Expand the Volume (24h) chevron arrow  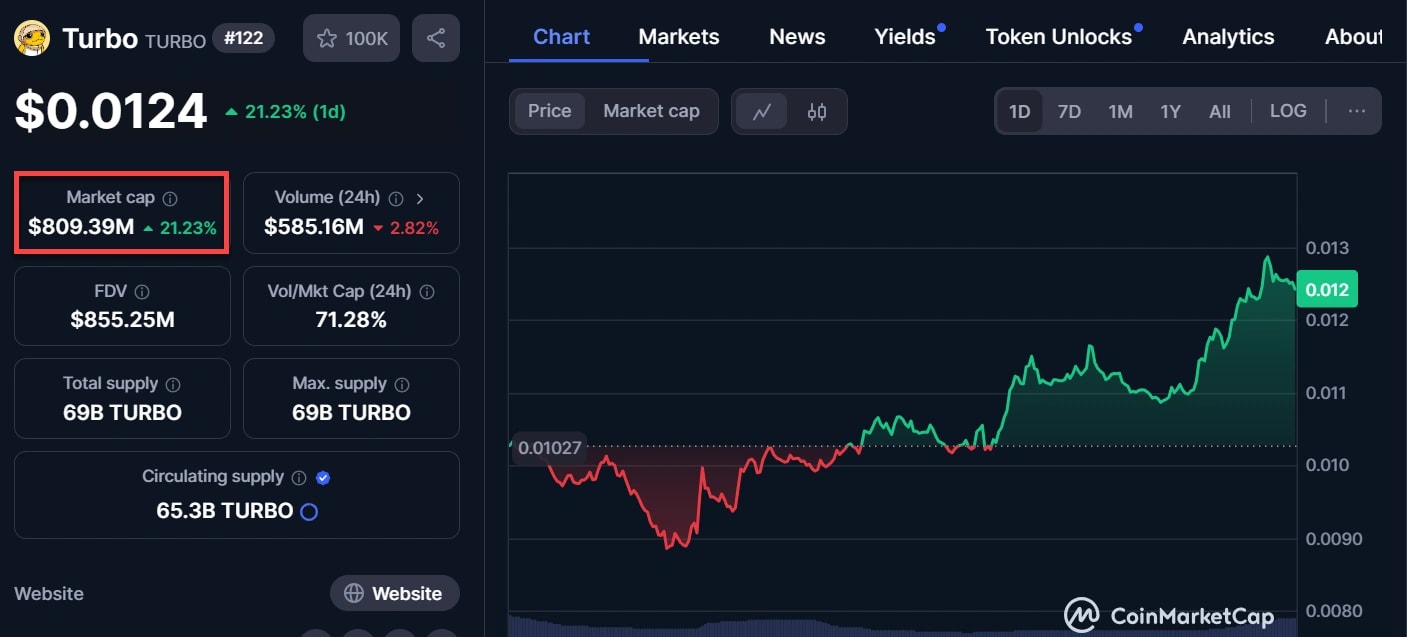coord(420,198)
